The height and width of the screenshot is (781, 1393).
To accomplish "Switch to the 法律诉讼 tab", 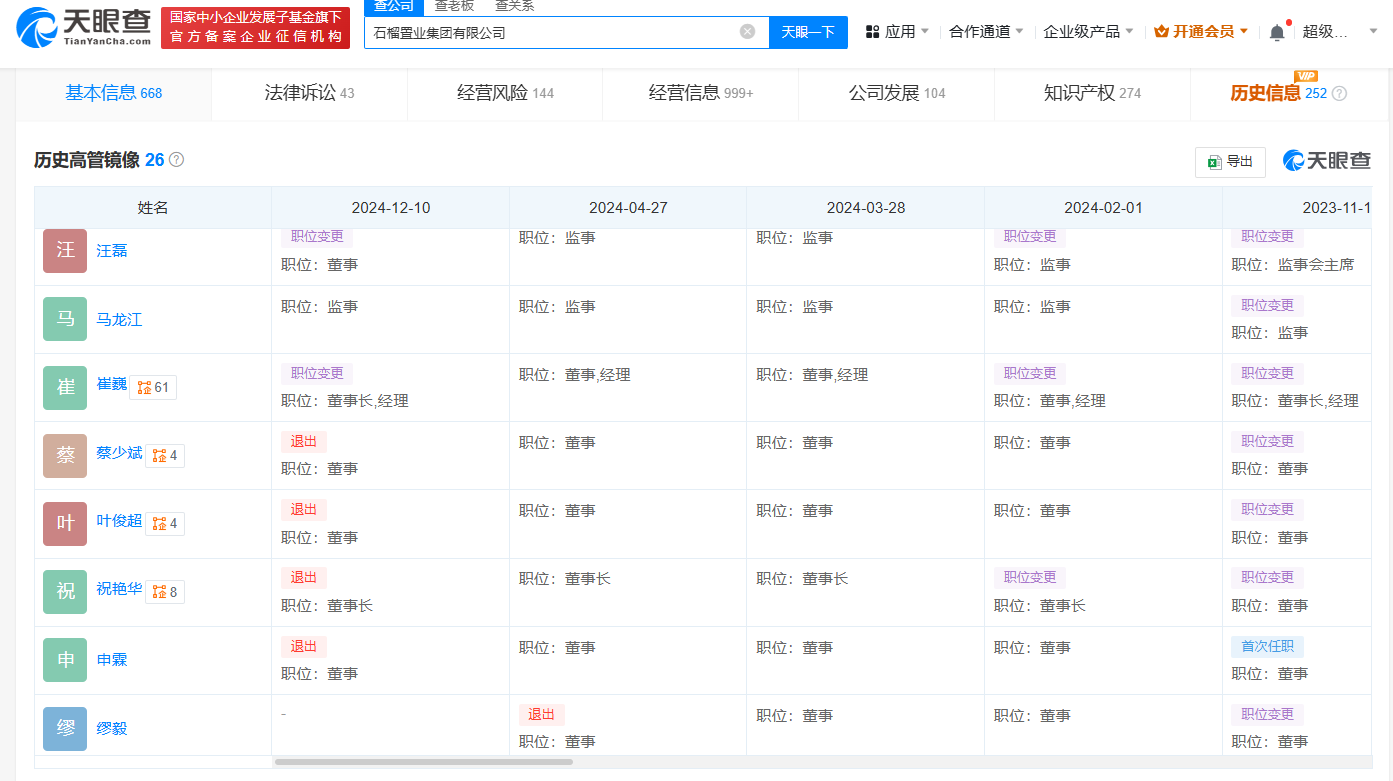I will tap(309, 94).
